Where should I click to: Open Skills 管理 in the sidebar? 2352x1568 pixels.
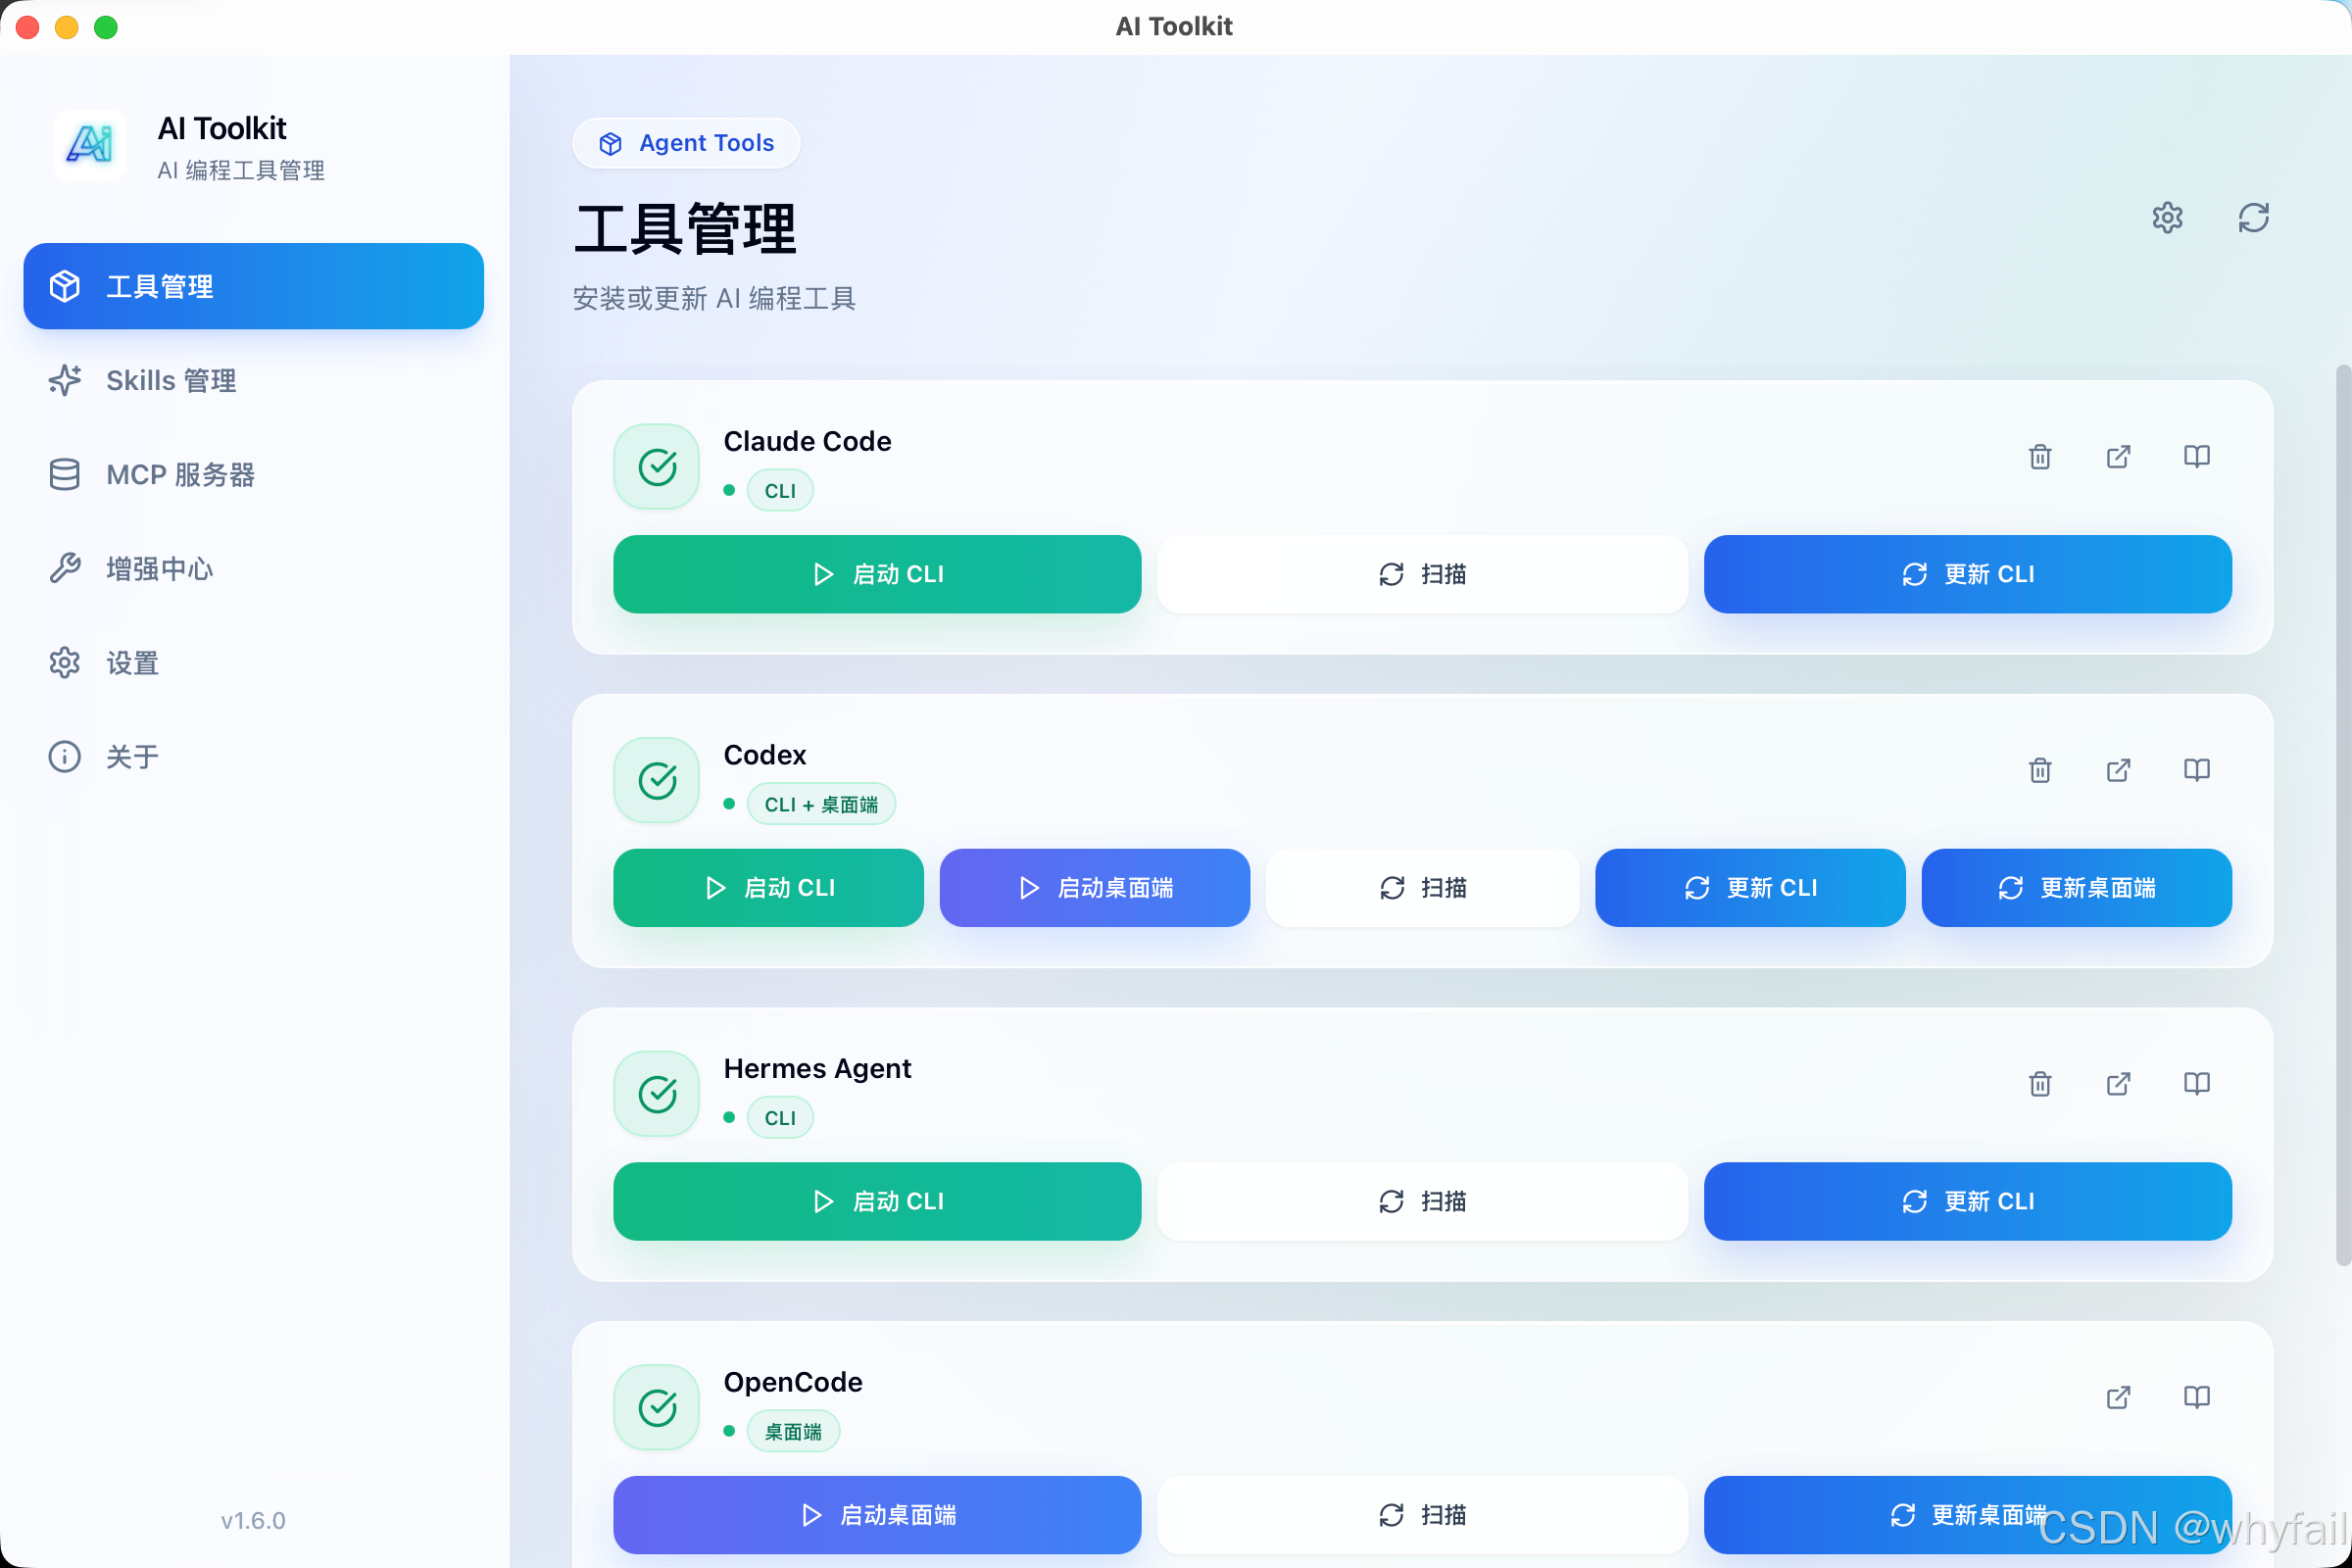coord(254,380)
